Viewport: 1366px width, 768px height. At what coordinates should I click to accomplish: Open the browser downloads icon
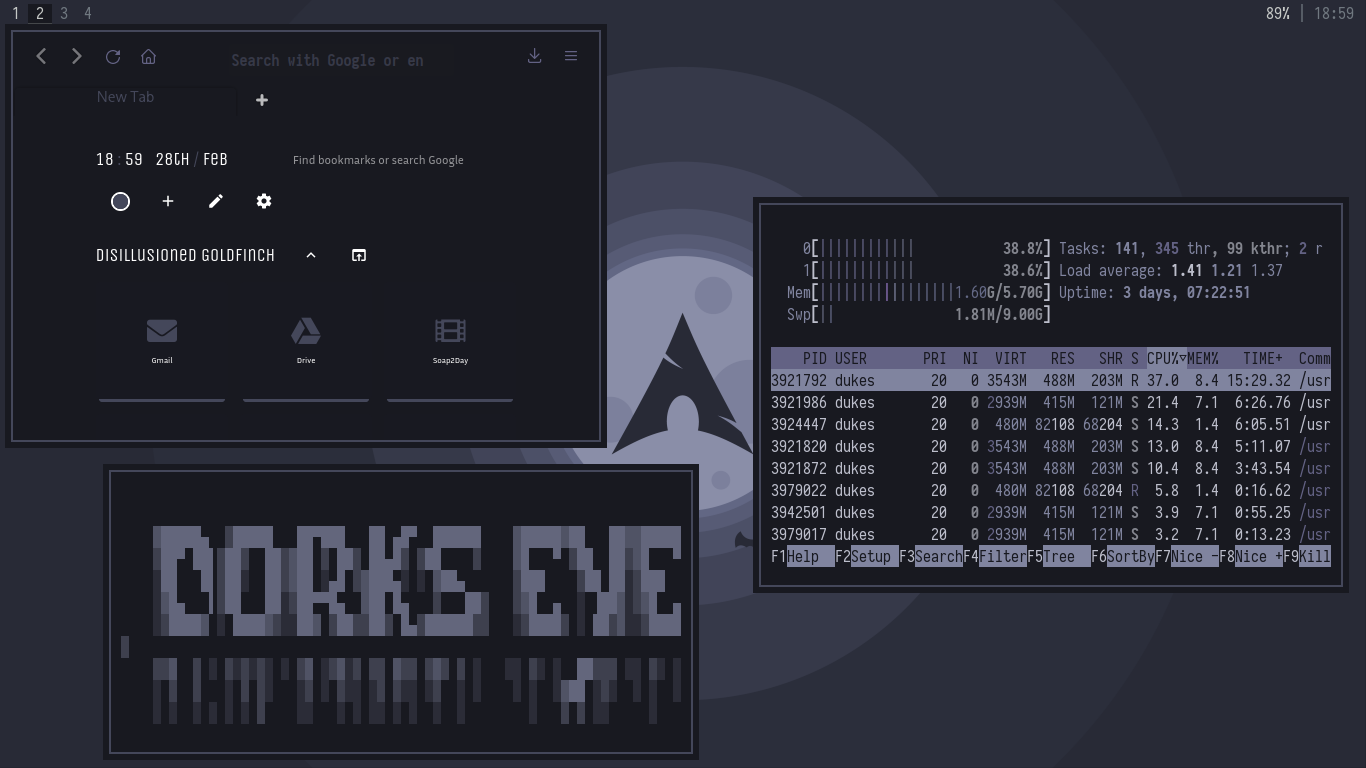tap(535, 56)
